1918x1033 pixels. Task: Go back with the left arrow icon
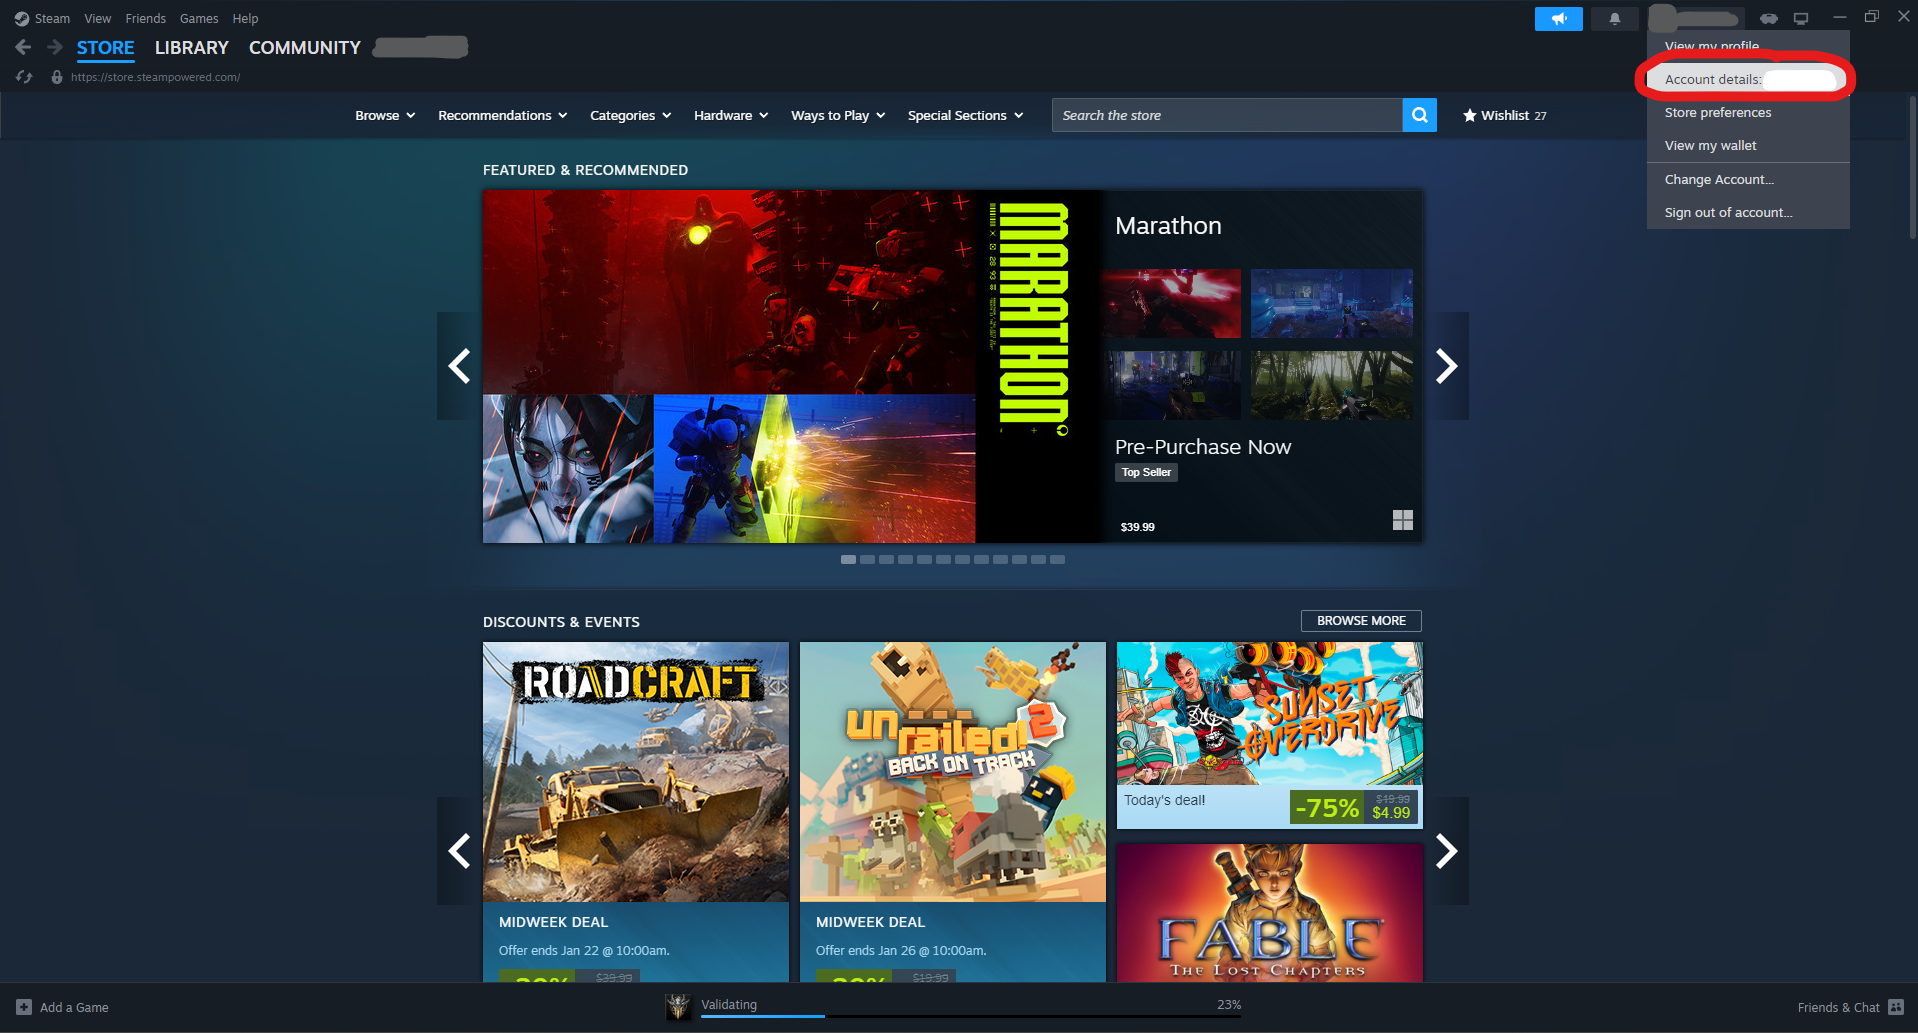pyautogui.click(x=24, y=47)
